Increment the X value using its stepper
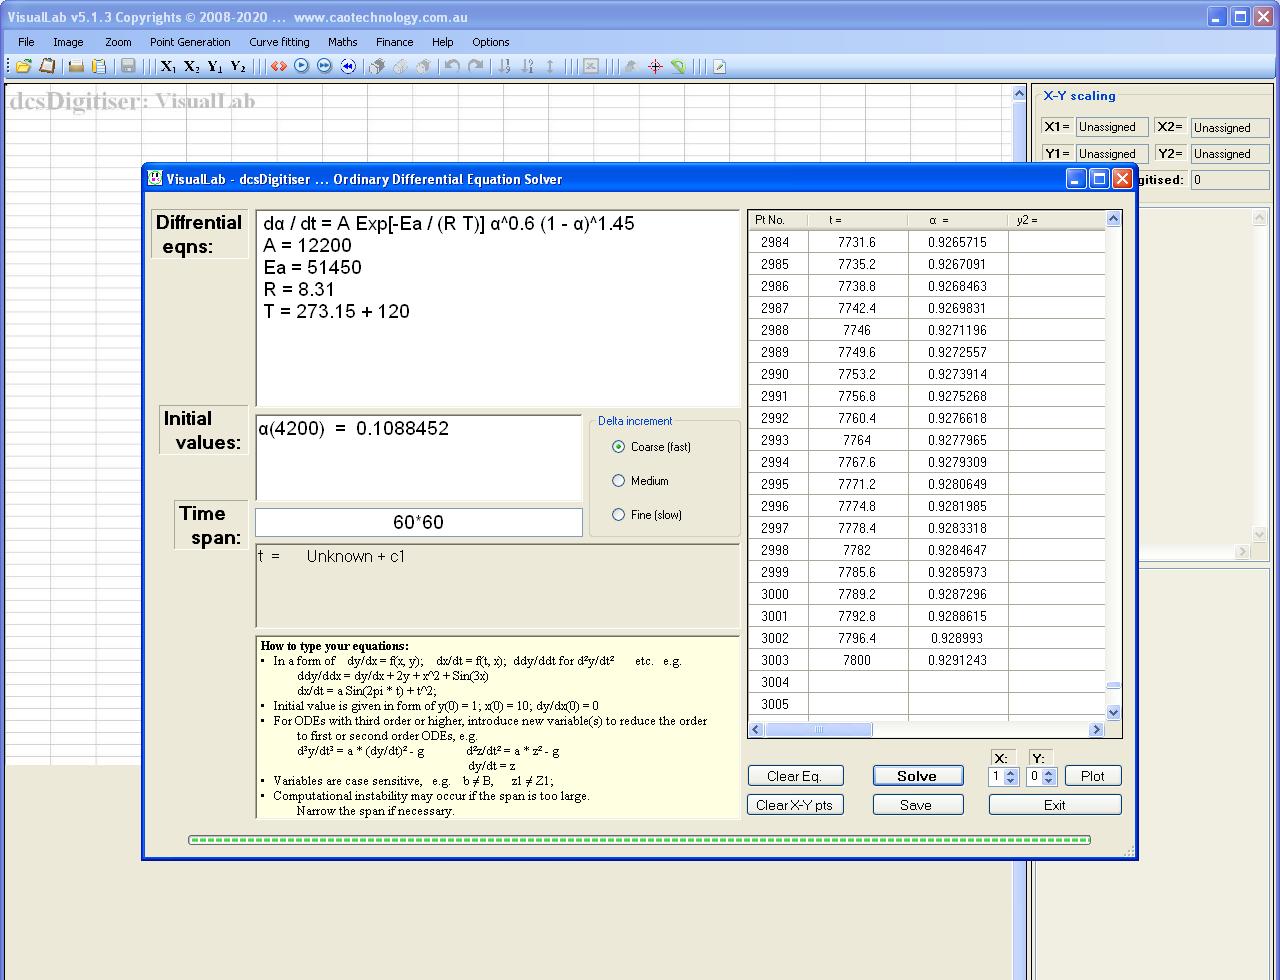The height and width of the screenshot is (980, 1280). coord(1011,772)
